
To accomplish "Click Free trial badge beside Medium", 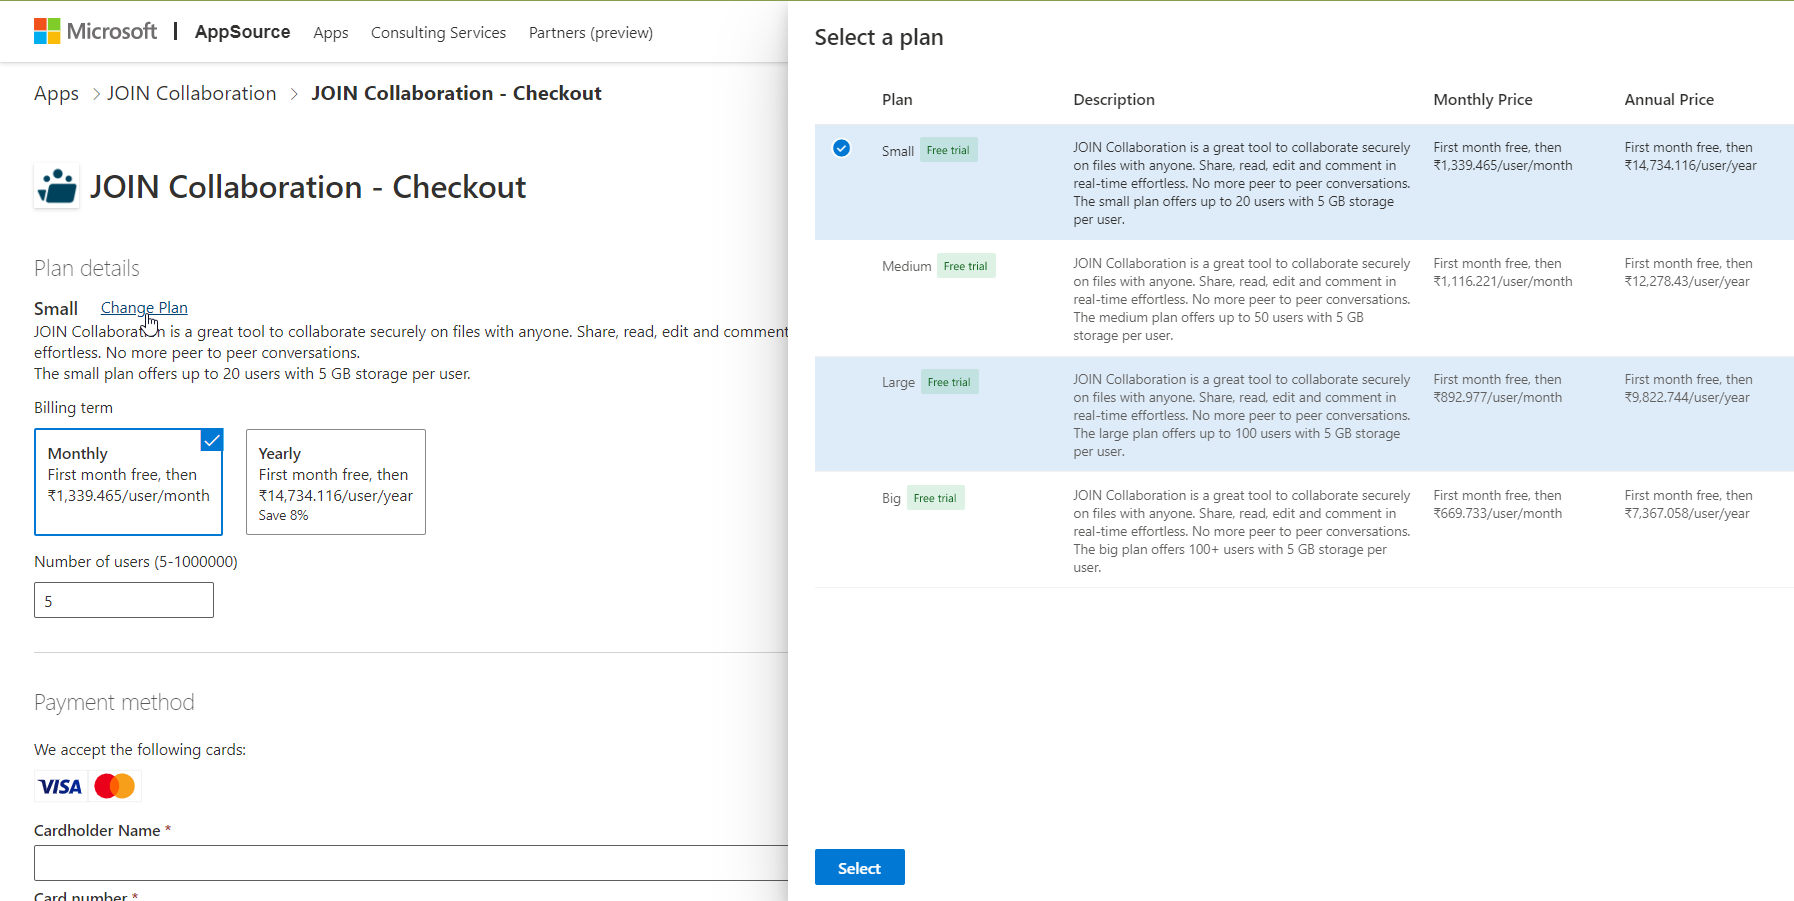I will click(966, 266).
